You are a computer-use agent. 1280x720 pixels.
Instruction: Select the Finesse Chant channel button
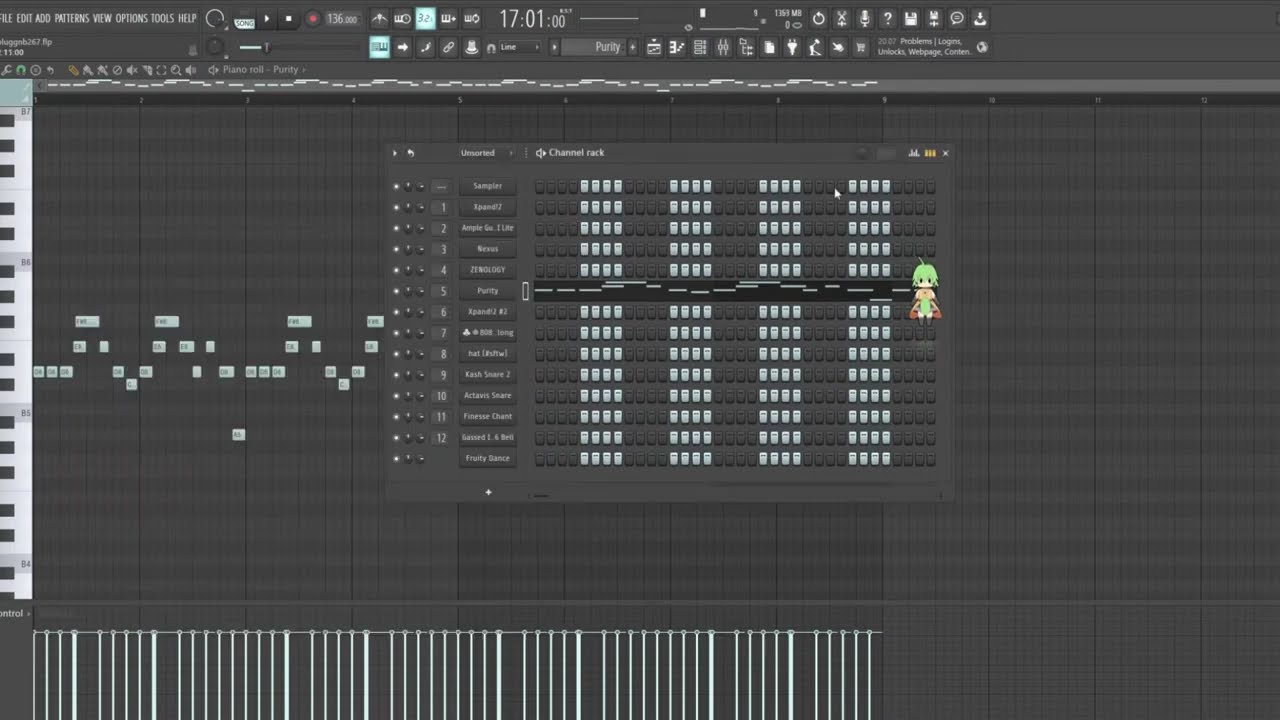(x=488, y=416)
